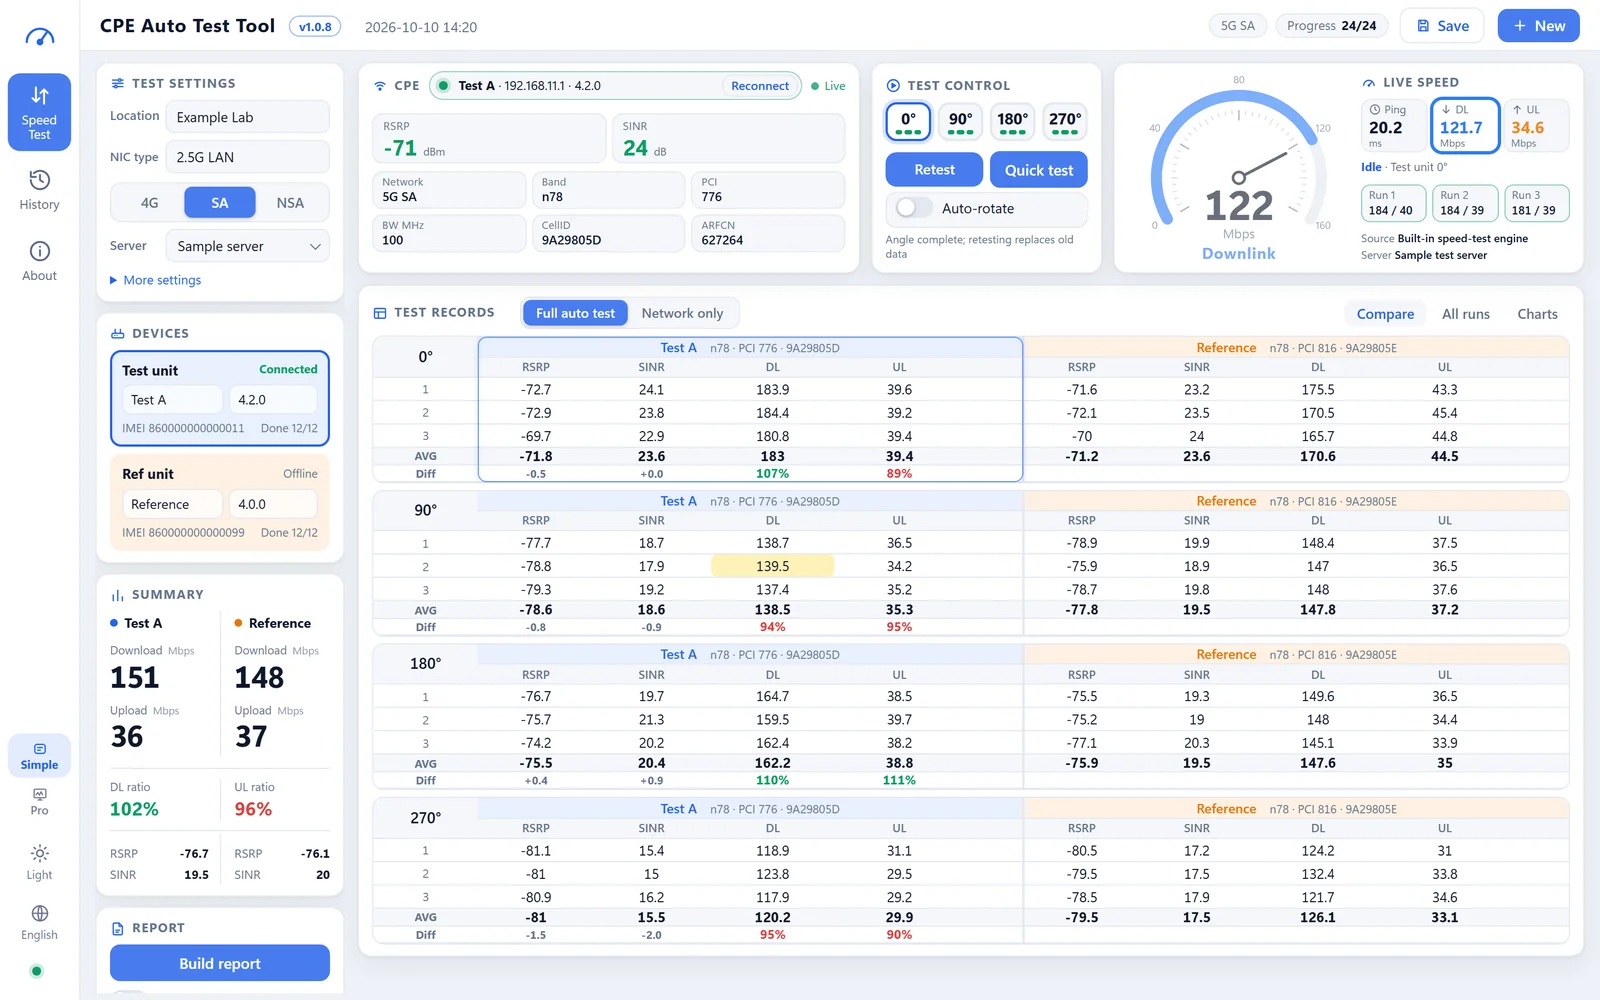The height and width of the screenshot is (1000, 1600).
Task: Click the Retest button
Action: [x=934, y=170]
